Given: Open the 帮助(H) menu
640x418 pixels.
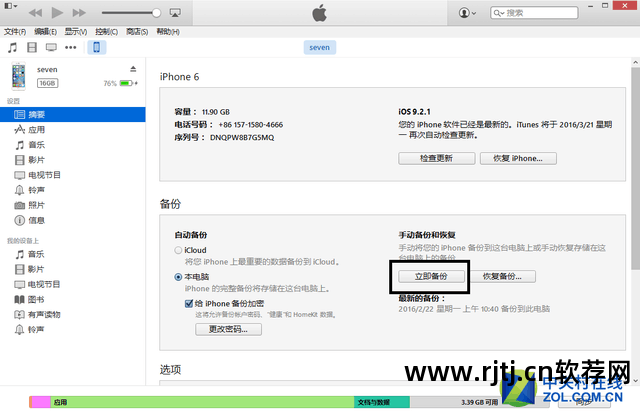Looking at the screenshot, I should [168, 31].
